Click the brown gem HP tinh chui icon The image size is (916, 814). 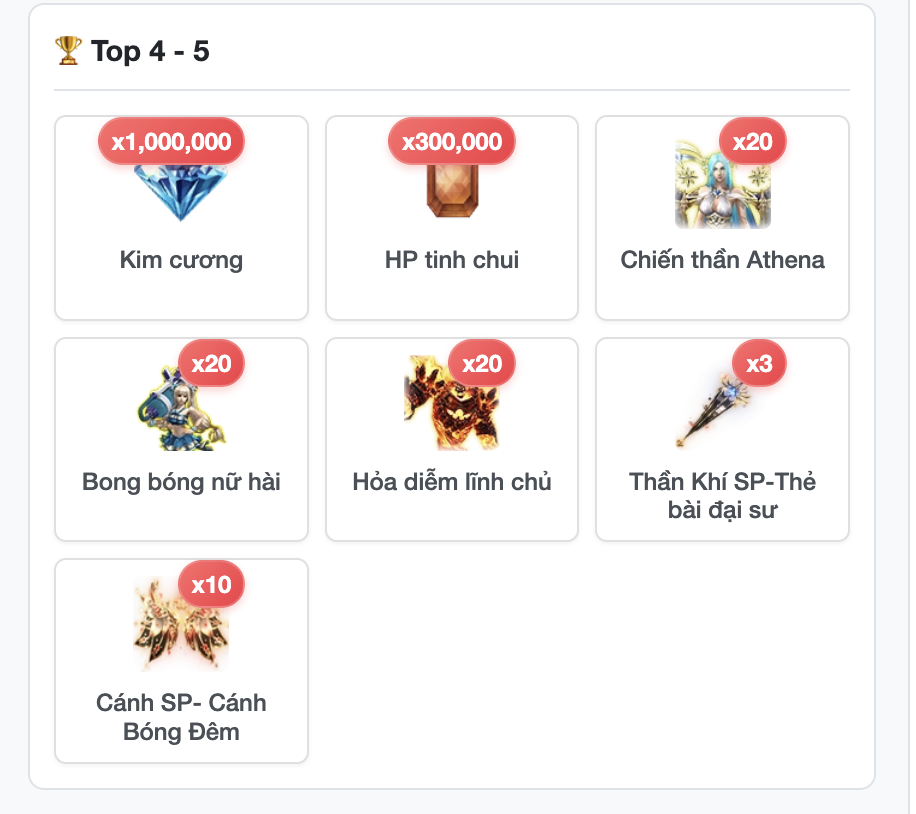pyautogui.click(x=452, y=190)
